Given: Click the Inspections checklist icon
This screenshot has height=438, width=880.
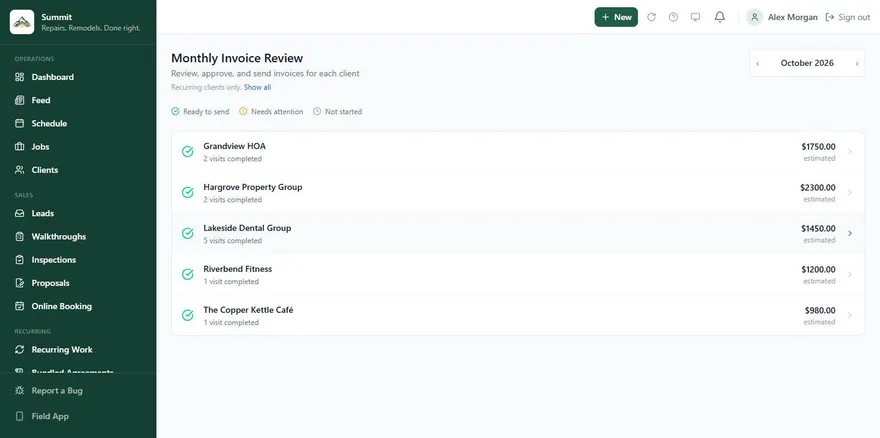Looking at the screenshot, I should [20, 260].
